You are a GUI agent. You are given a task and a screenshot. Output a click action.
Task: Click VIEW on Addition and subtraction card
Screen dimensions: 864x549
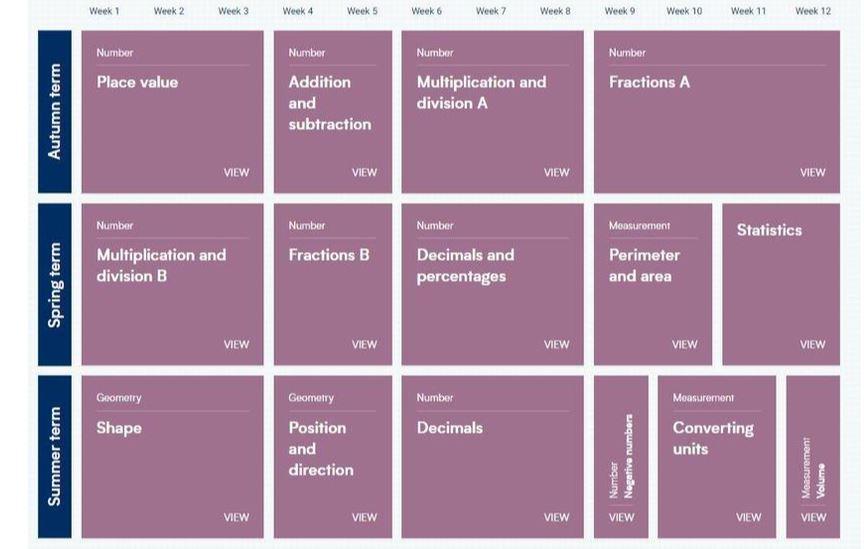364,172
